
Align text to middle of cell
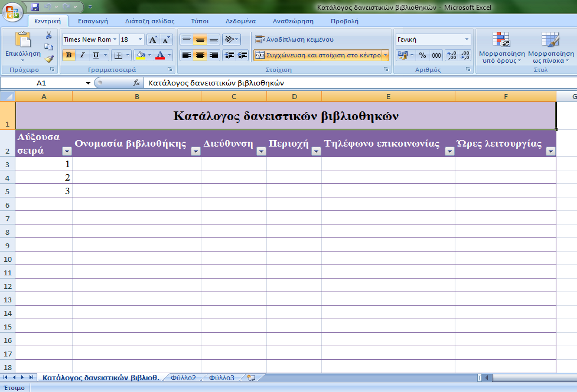(x=200, y=39)
